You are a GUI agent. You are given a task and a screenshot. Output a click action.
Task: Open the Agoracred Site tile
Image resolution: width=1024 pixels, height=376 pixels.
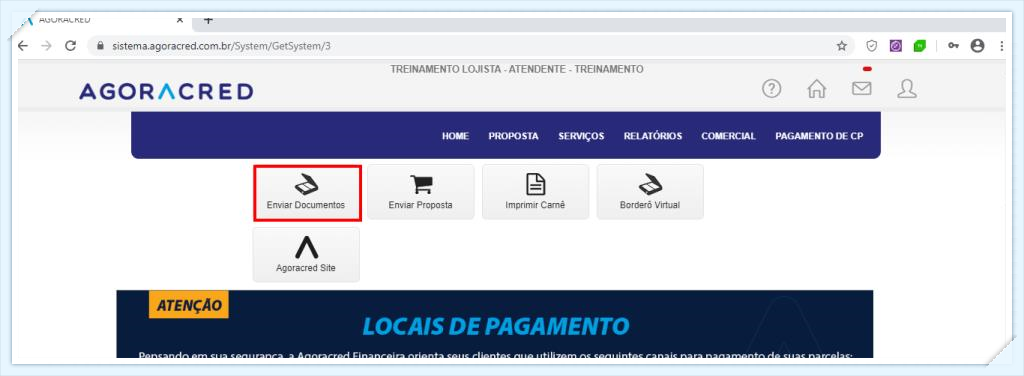click(x=306, y=255)
